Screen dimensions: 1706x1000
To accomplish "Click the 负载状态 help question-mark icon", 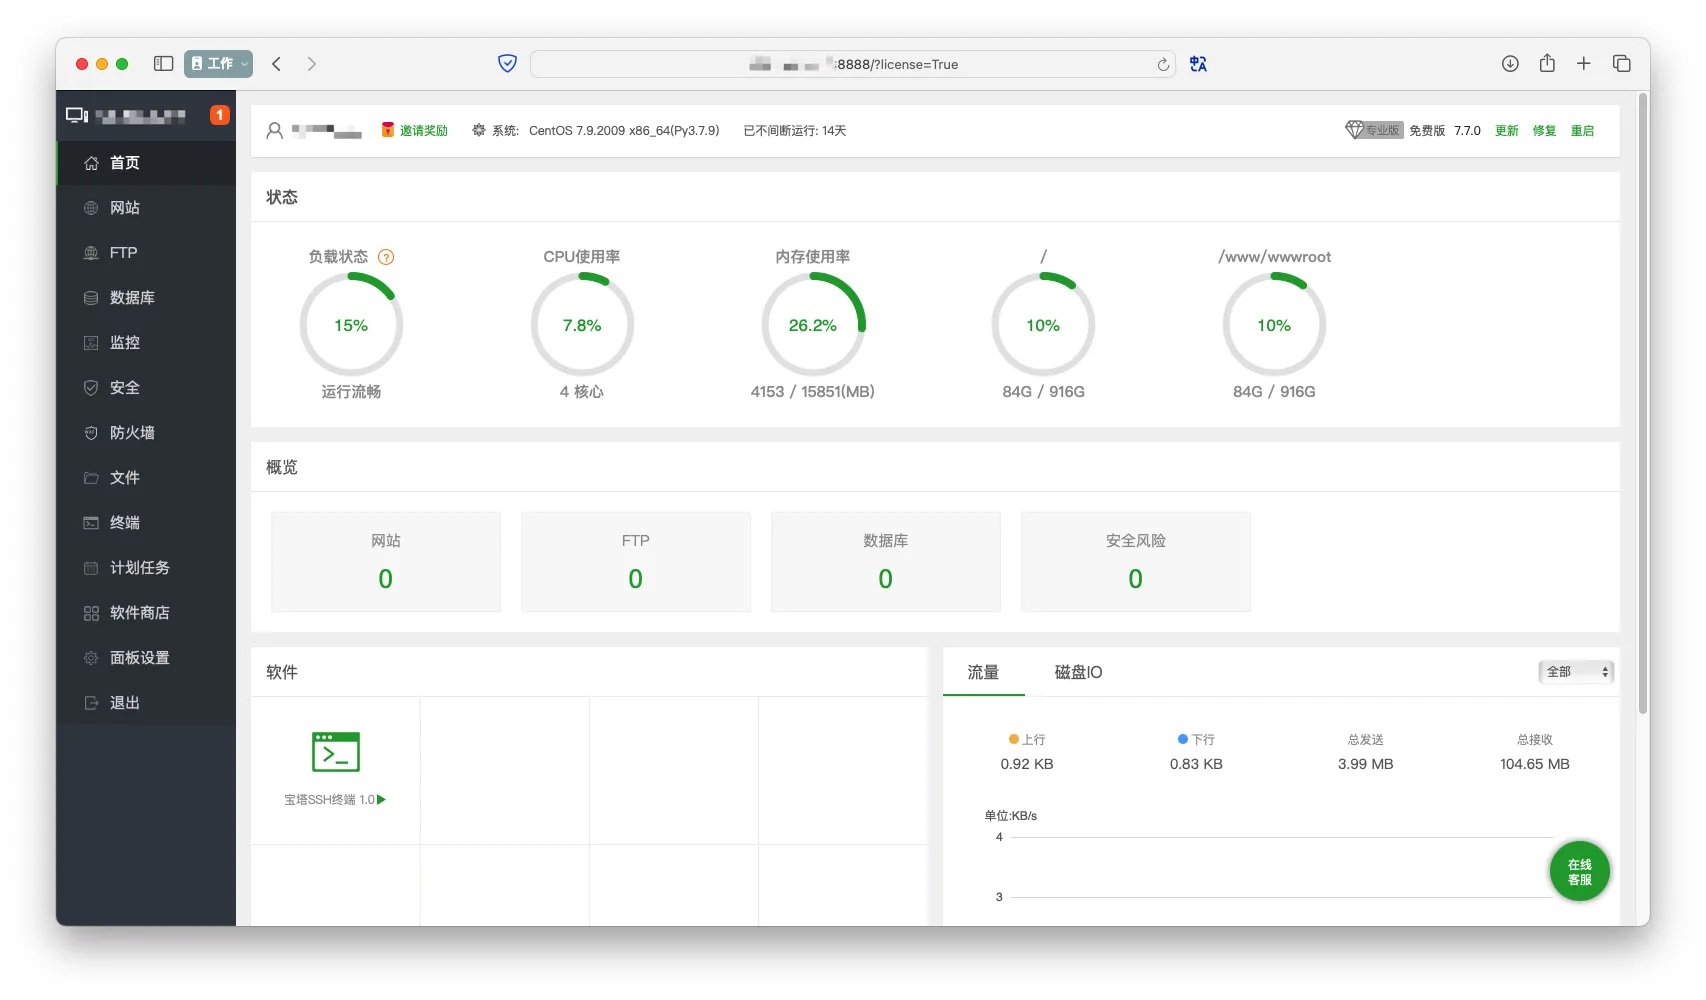I will point(386,257).
